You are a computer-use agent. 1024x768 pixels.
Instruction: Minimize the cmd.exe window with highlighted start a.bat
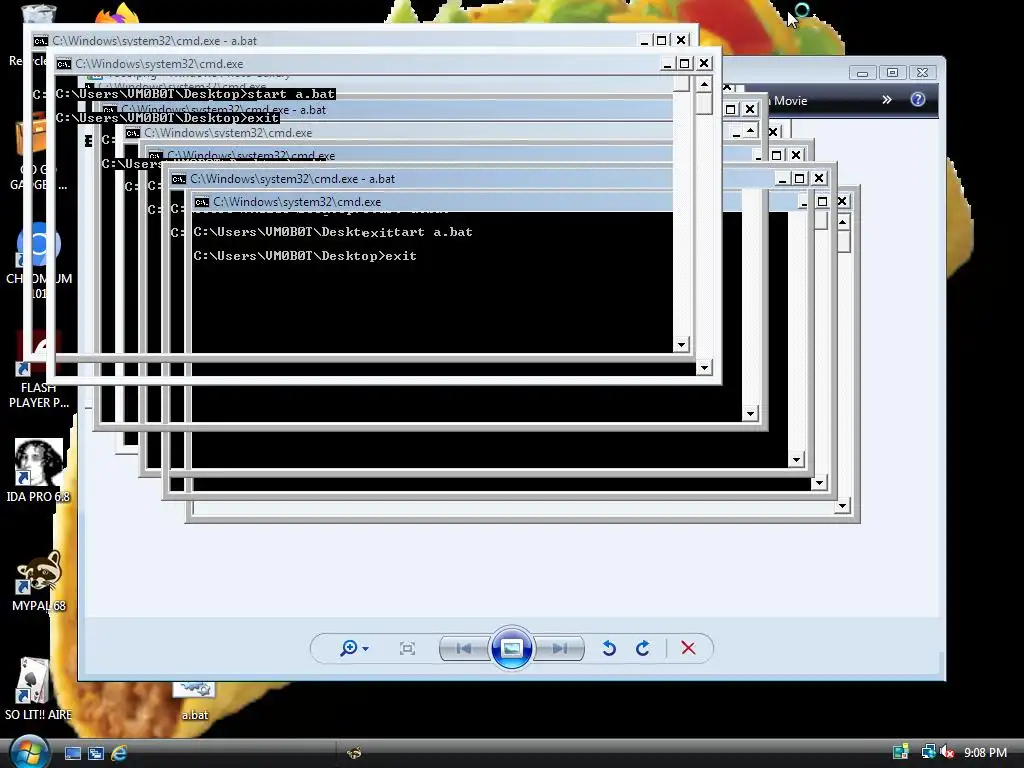tap(667, 63)
